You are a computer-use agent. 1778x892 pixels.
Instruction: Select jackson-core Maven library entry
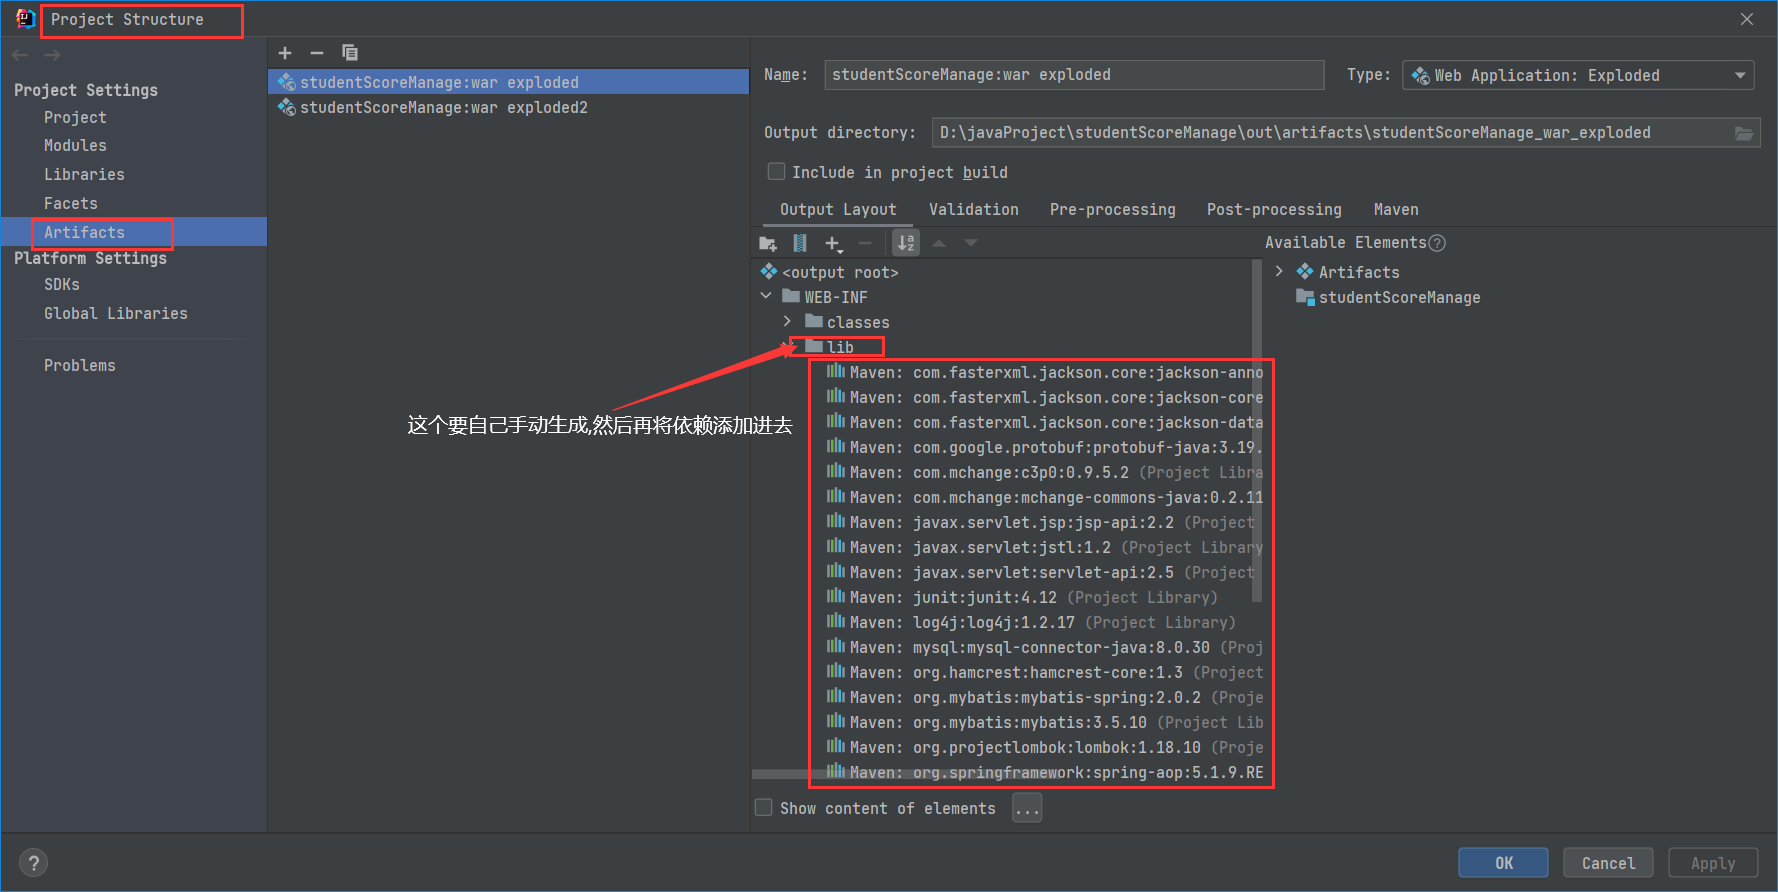coord(1045,397)
